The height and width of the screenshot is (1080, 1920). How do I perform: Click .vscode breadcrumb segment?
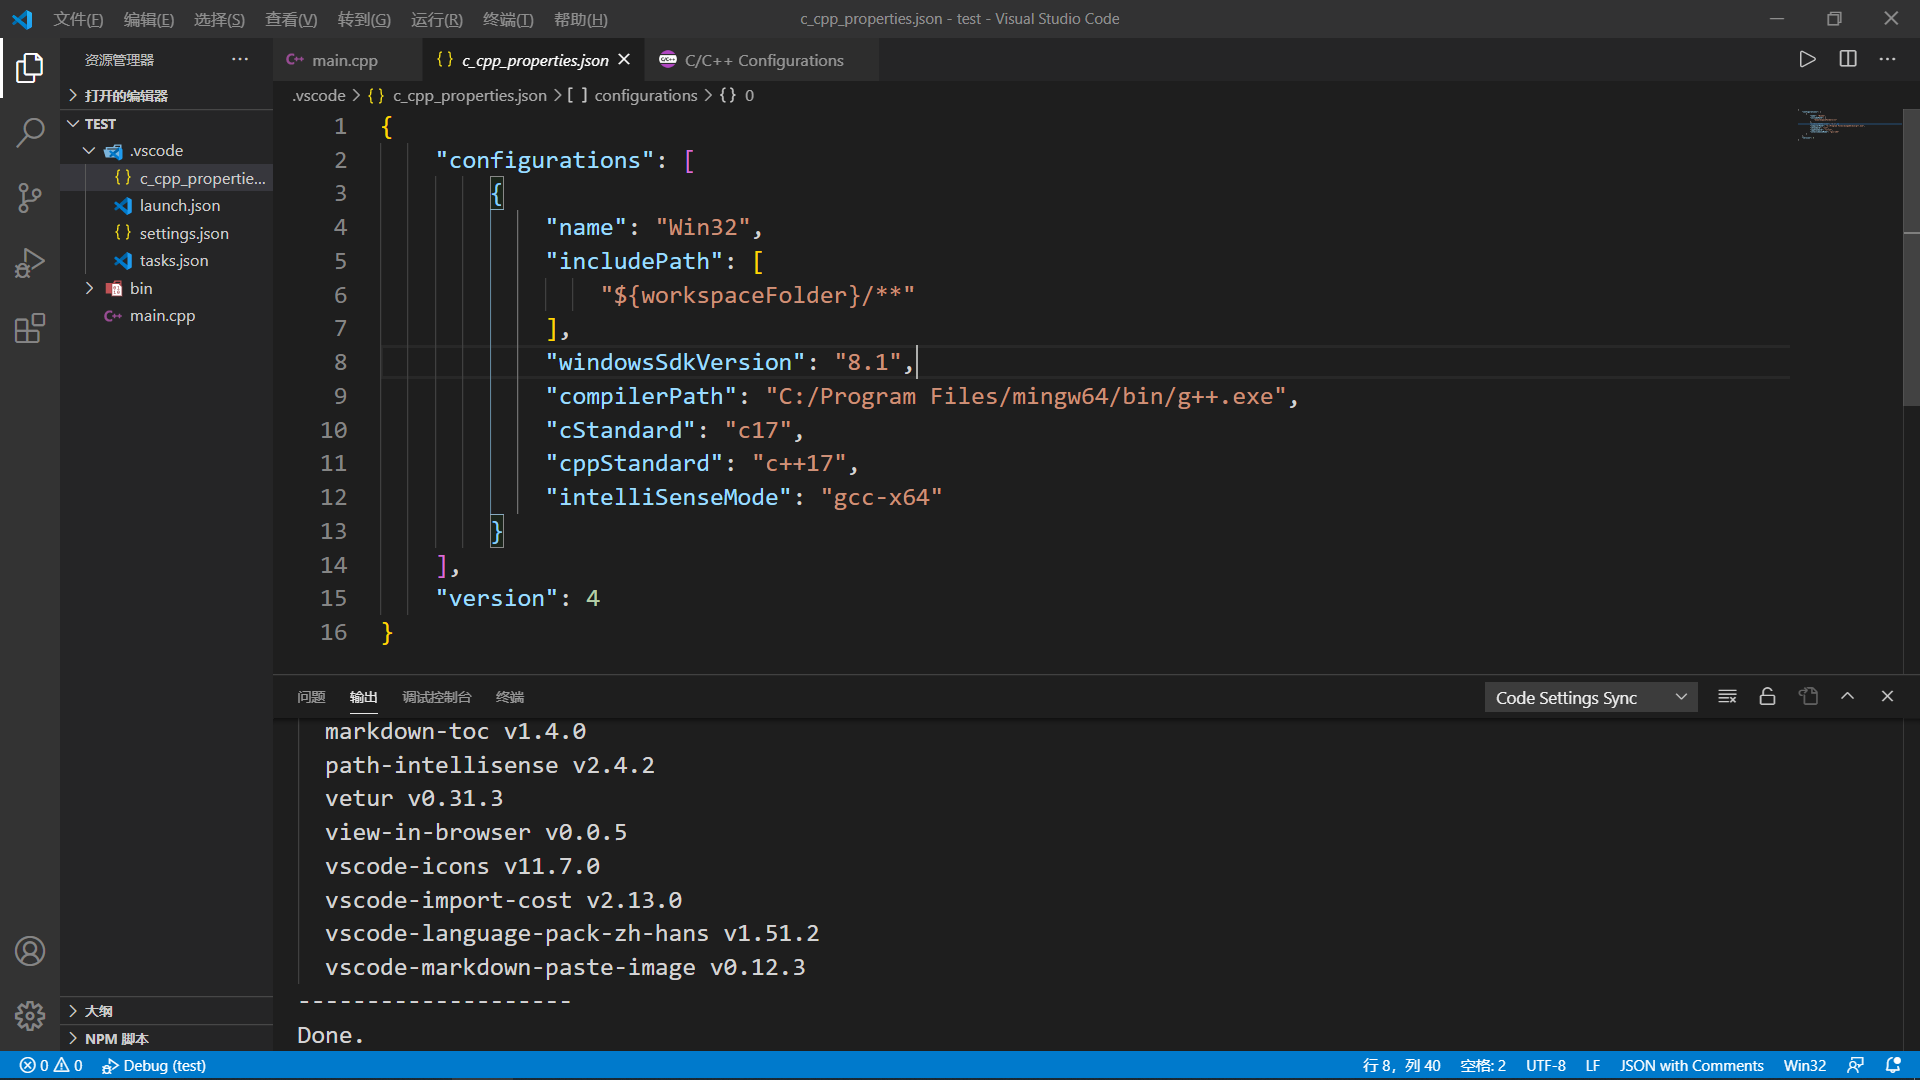pos(319,95)
